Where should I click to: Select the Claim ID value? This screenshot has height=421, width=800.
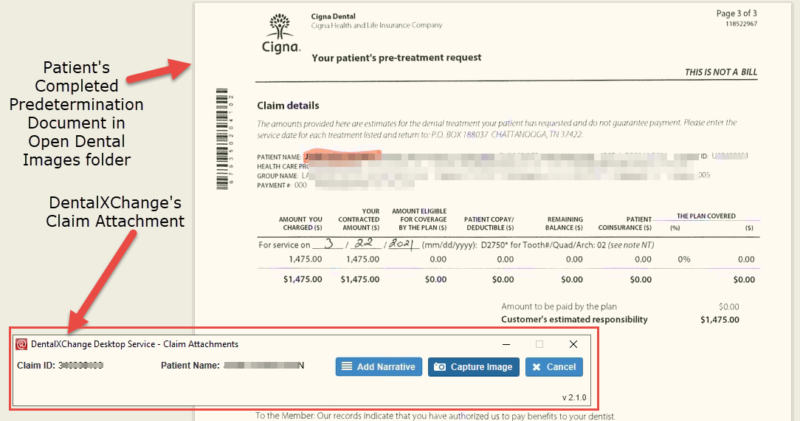pos(80,367)
